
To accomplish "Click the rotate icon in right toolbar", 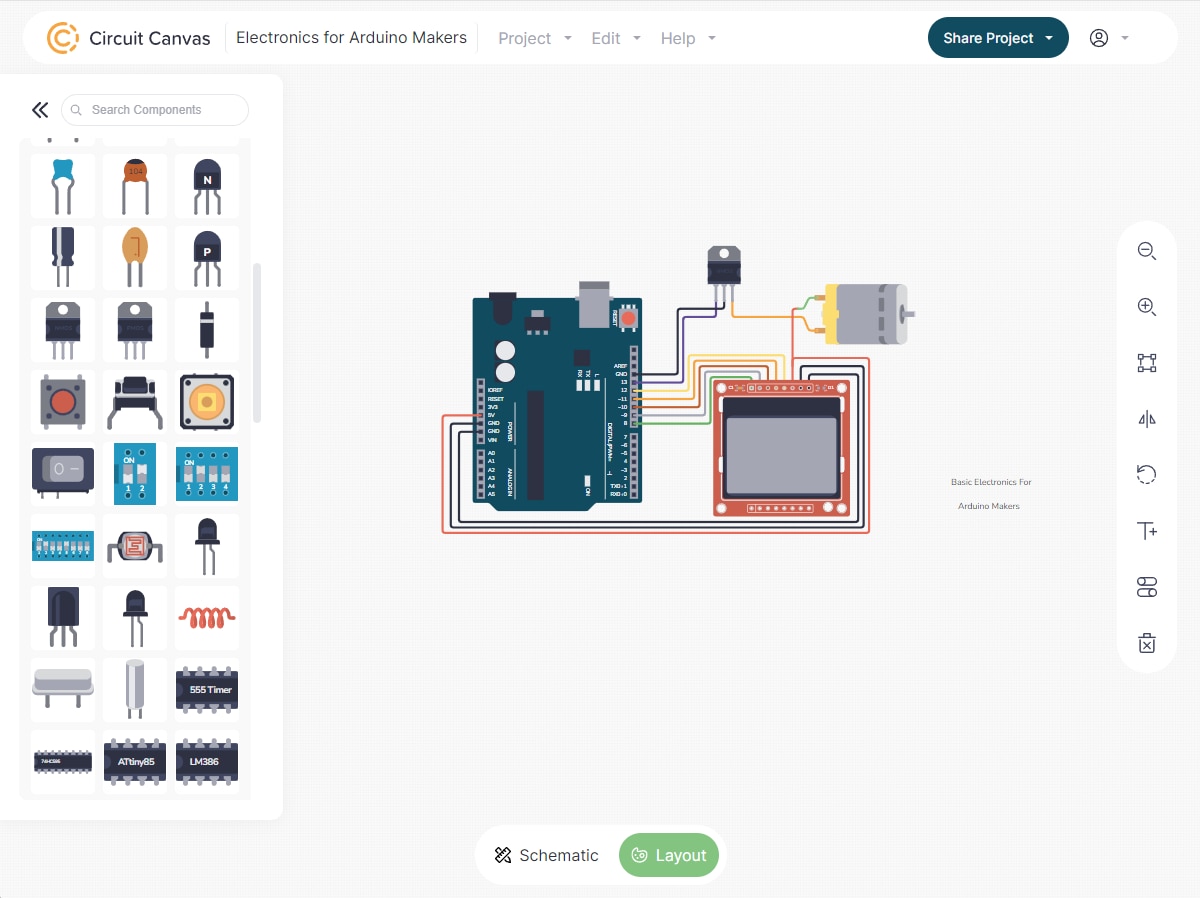I will click(1146, 475).
